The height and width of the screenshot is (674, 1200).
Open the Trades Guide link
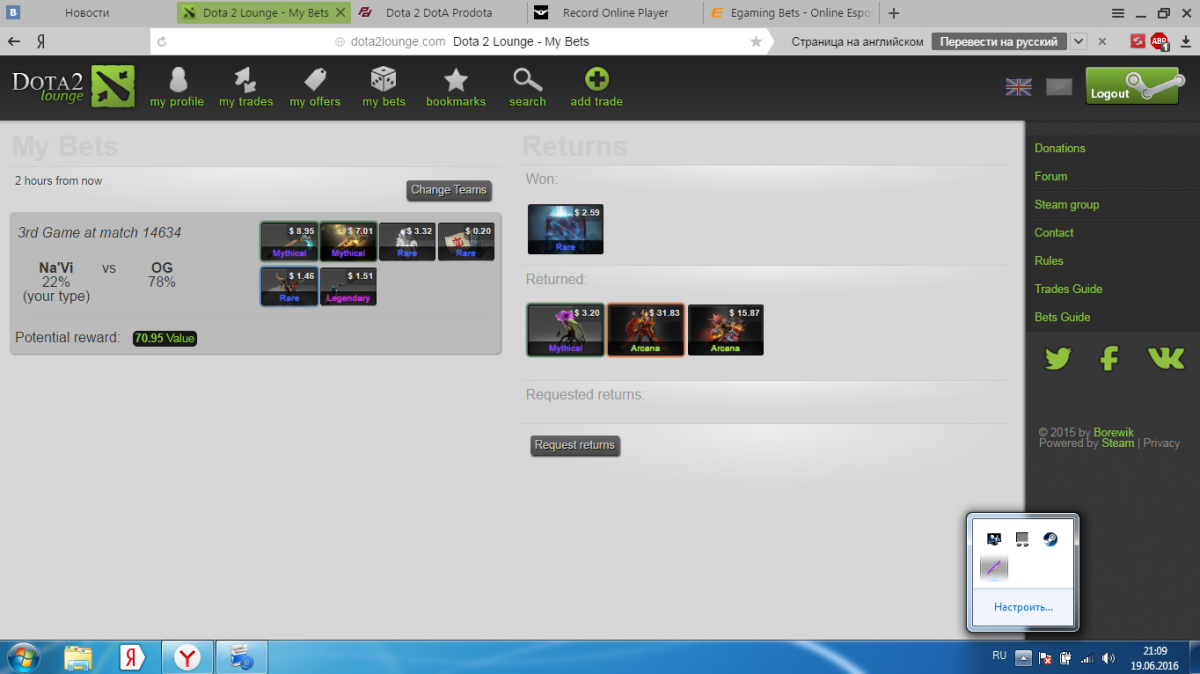[1069, 288]
